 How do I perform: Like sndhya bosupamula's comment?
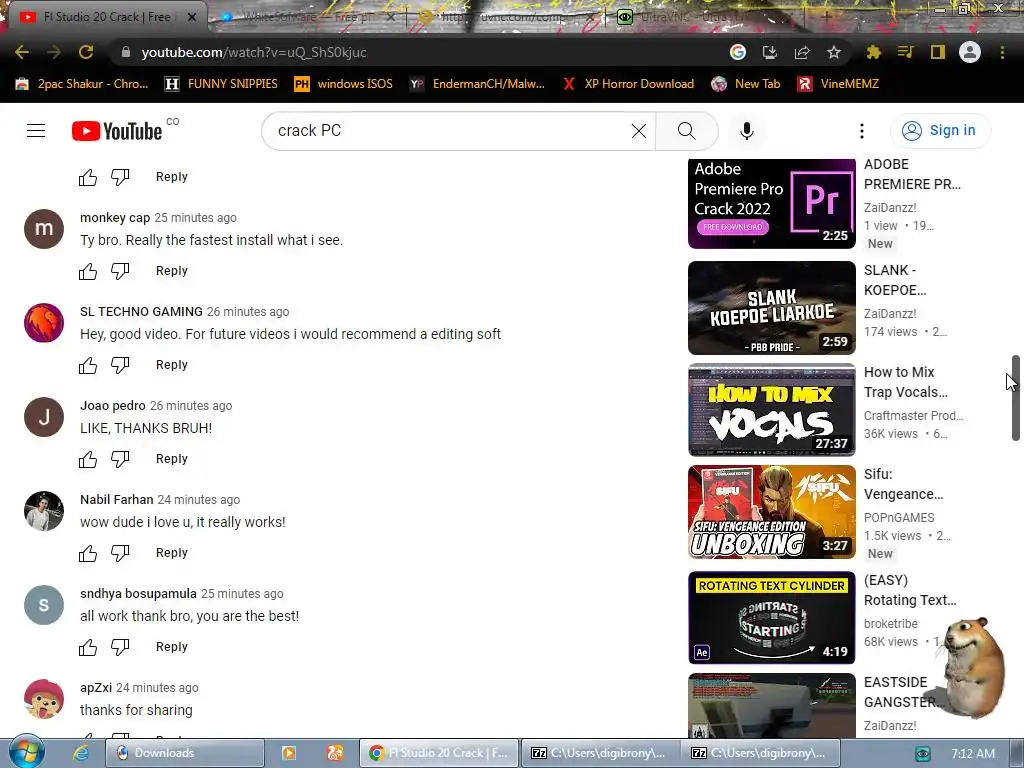tap(88, 647)
